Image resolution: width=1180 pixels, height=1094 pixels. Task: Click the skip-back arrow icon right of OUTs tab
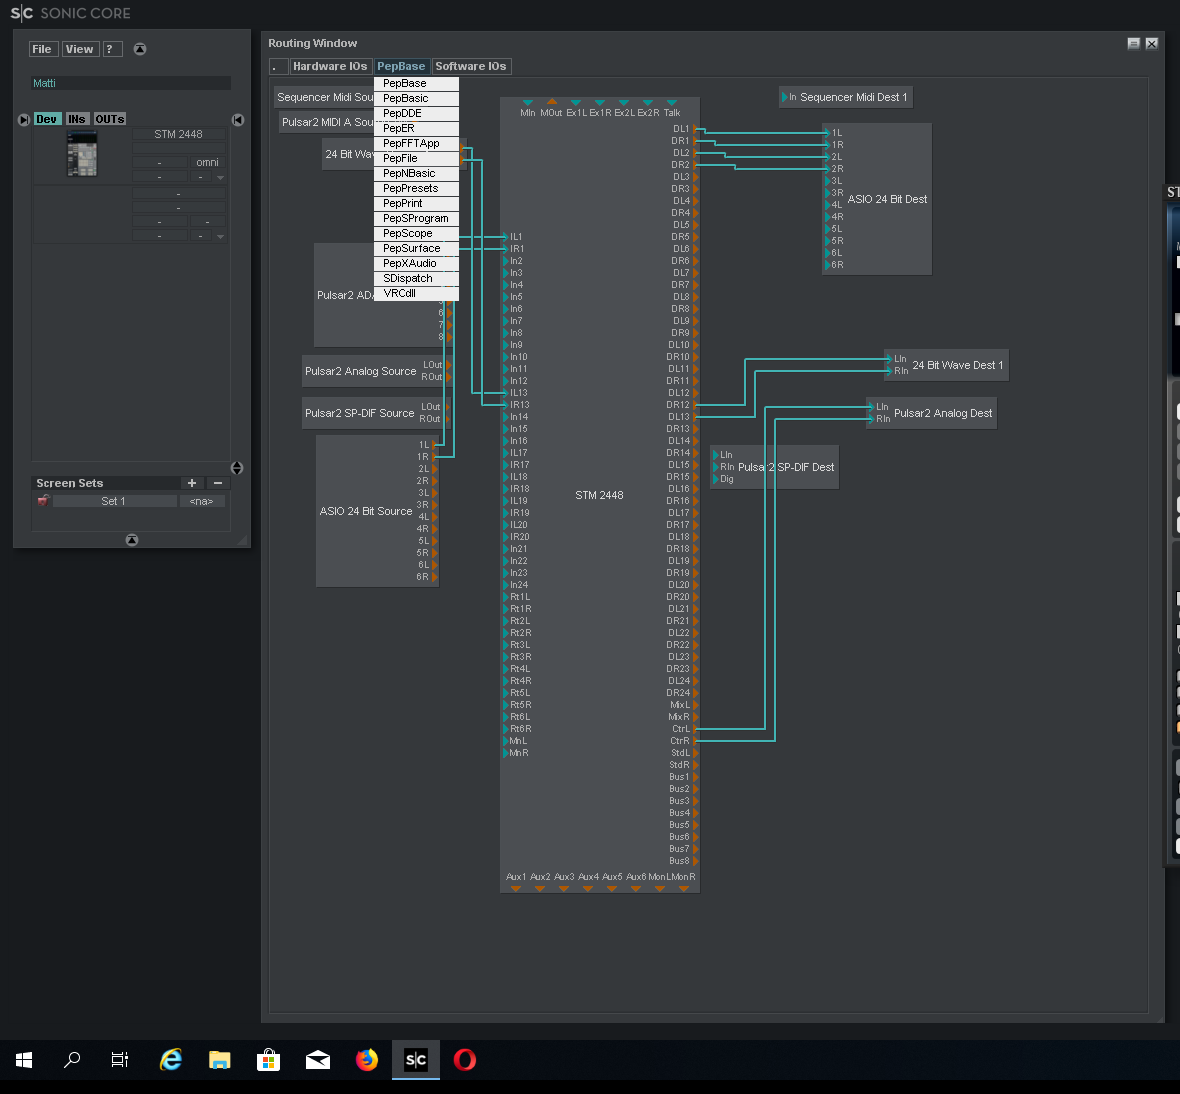238,120
